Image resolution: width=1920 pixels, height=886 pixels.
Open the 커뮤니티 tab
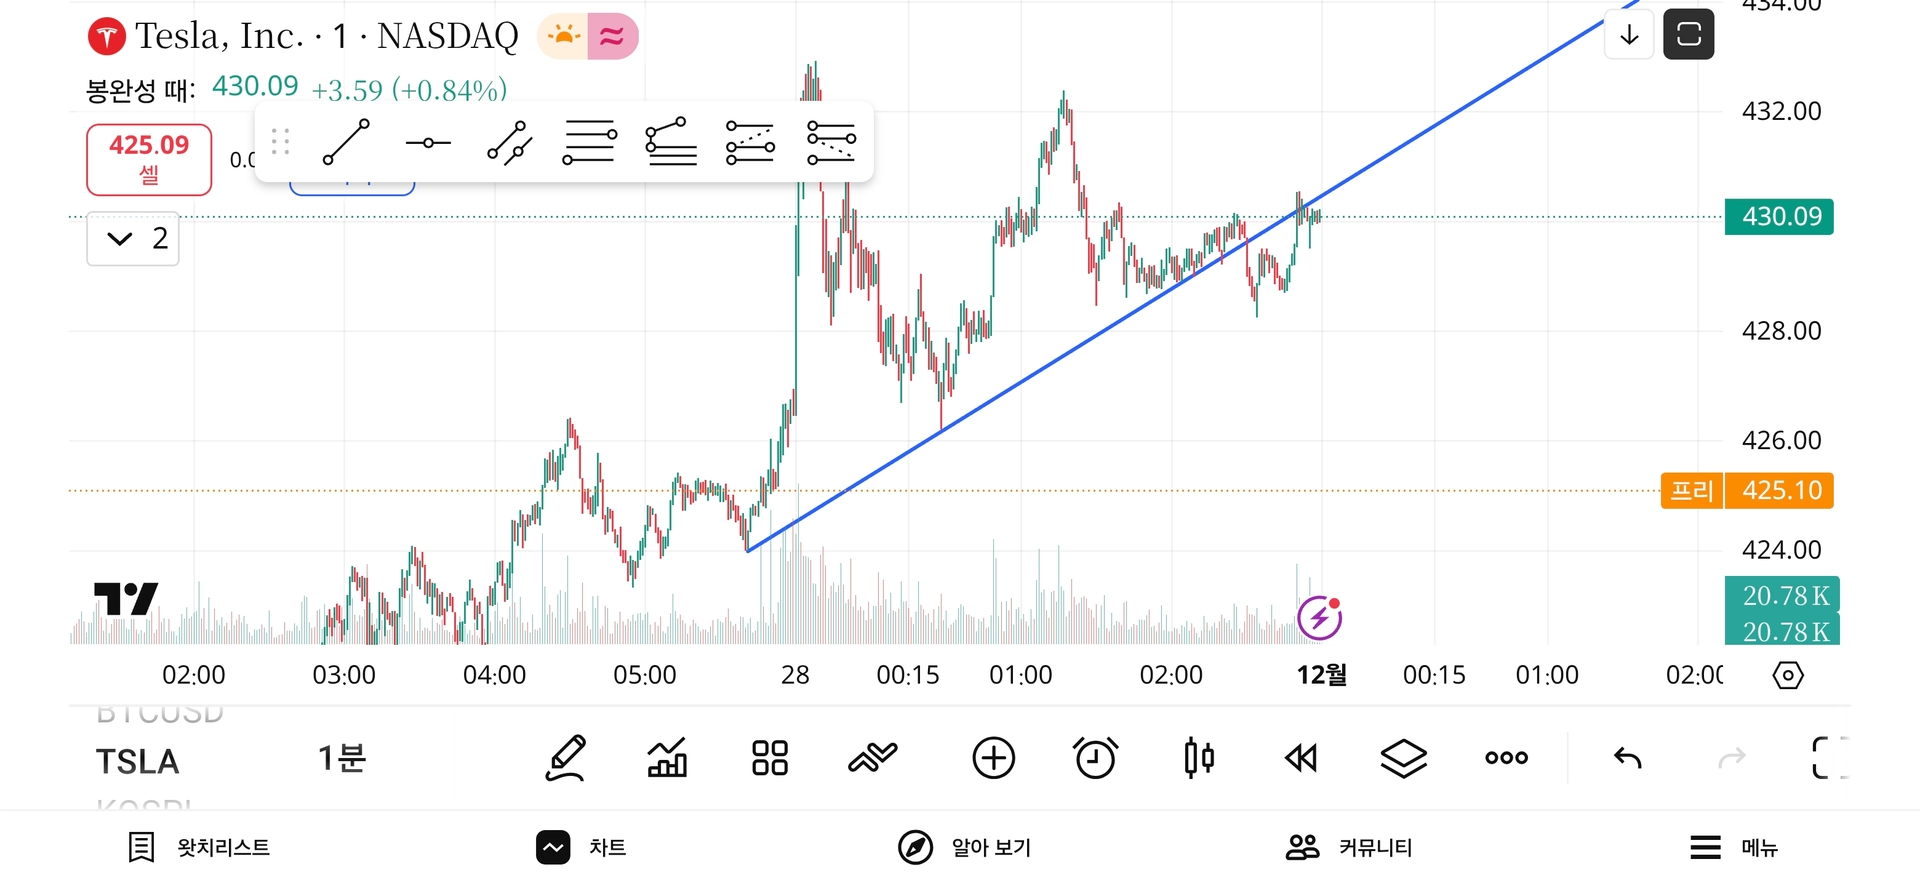coord(1348,848)
